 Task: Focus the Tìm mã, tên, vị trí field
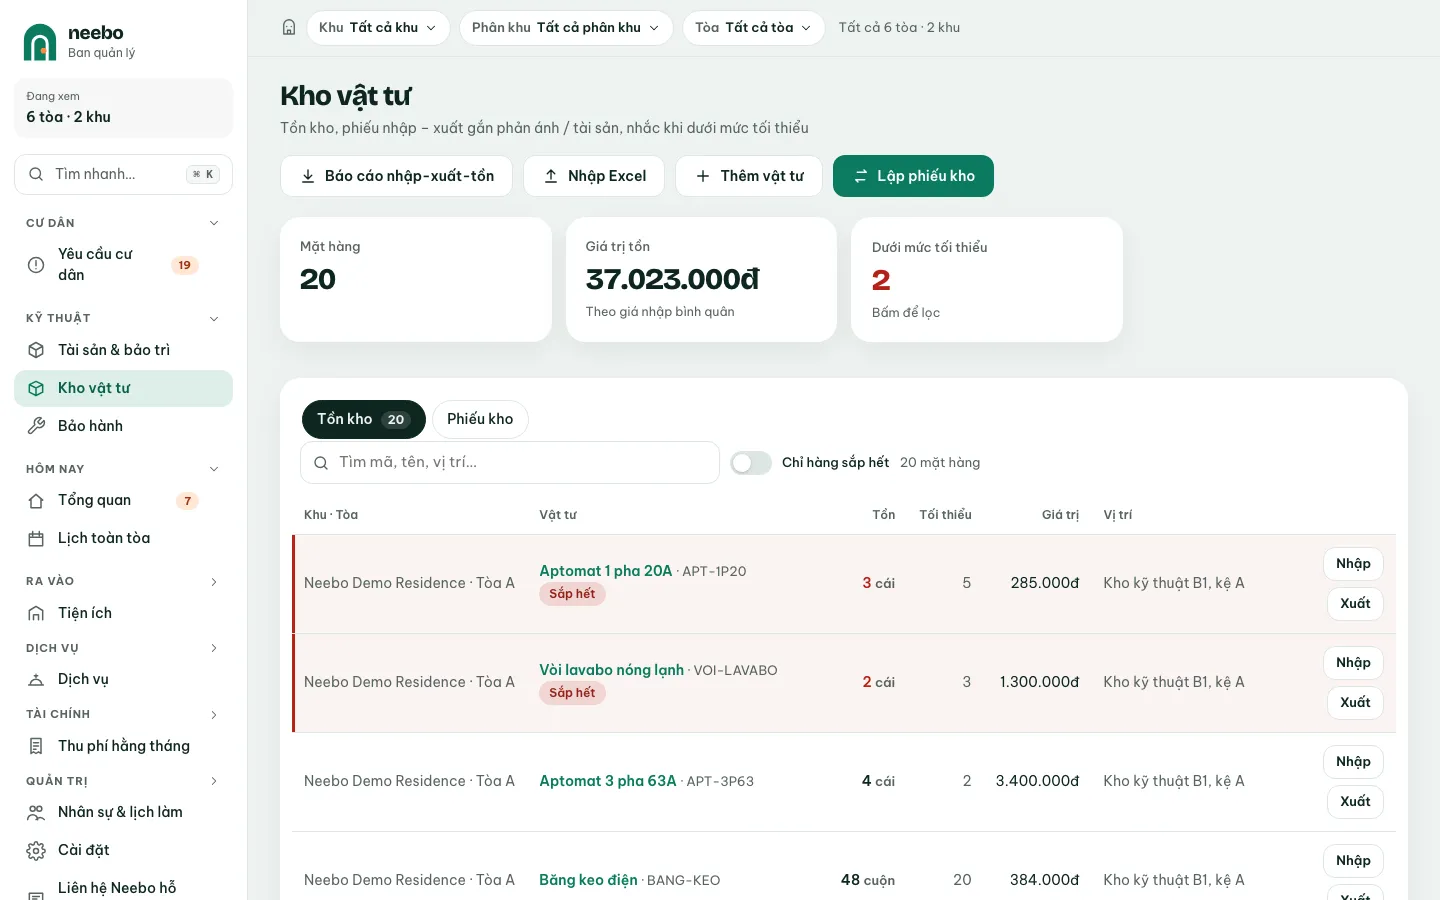coord(510,463)
